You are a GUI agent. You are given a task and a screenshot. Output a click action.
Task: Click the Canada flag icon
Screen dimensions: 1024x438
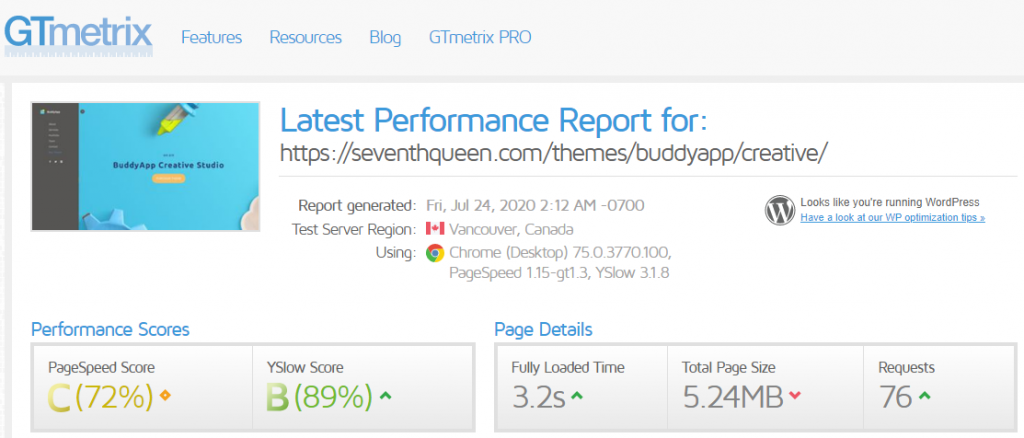point(435,229)
